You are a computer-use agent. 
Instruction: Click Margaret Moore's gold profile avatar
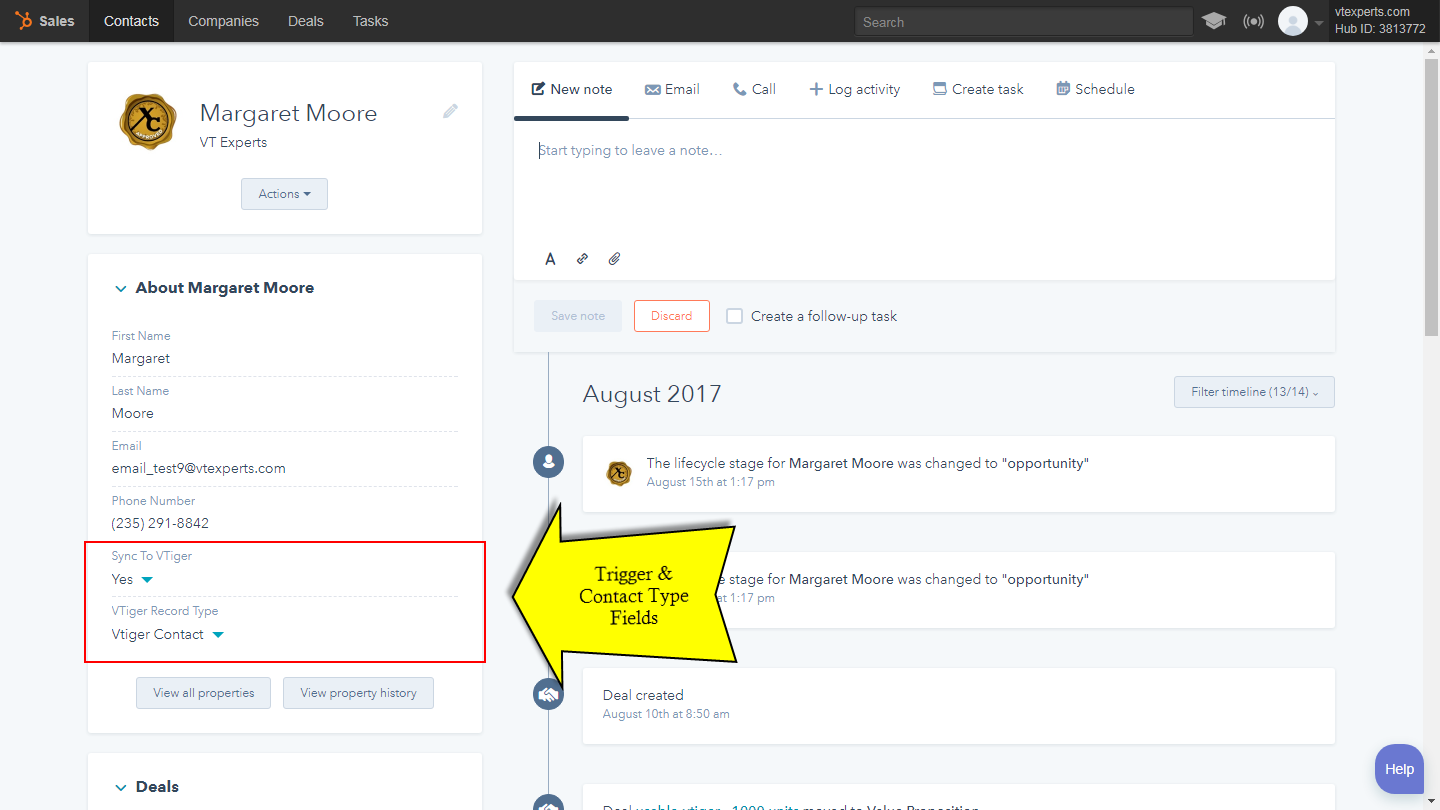point(148,122)
